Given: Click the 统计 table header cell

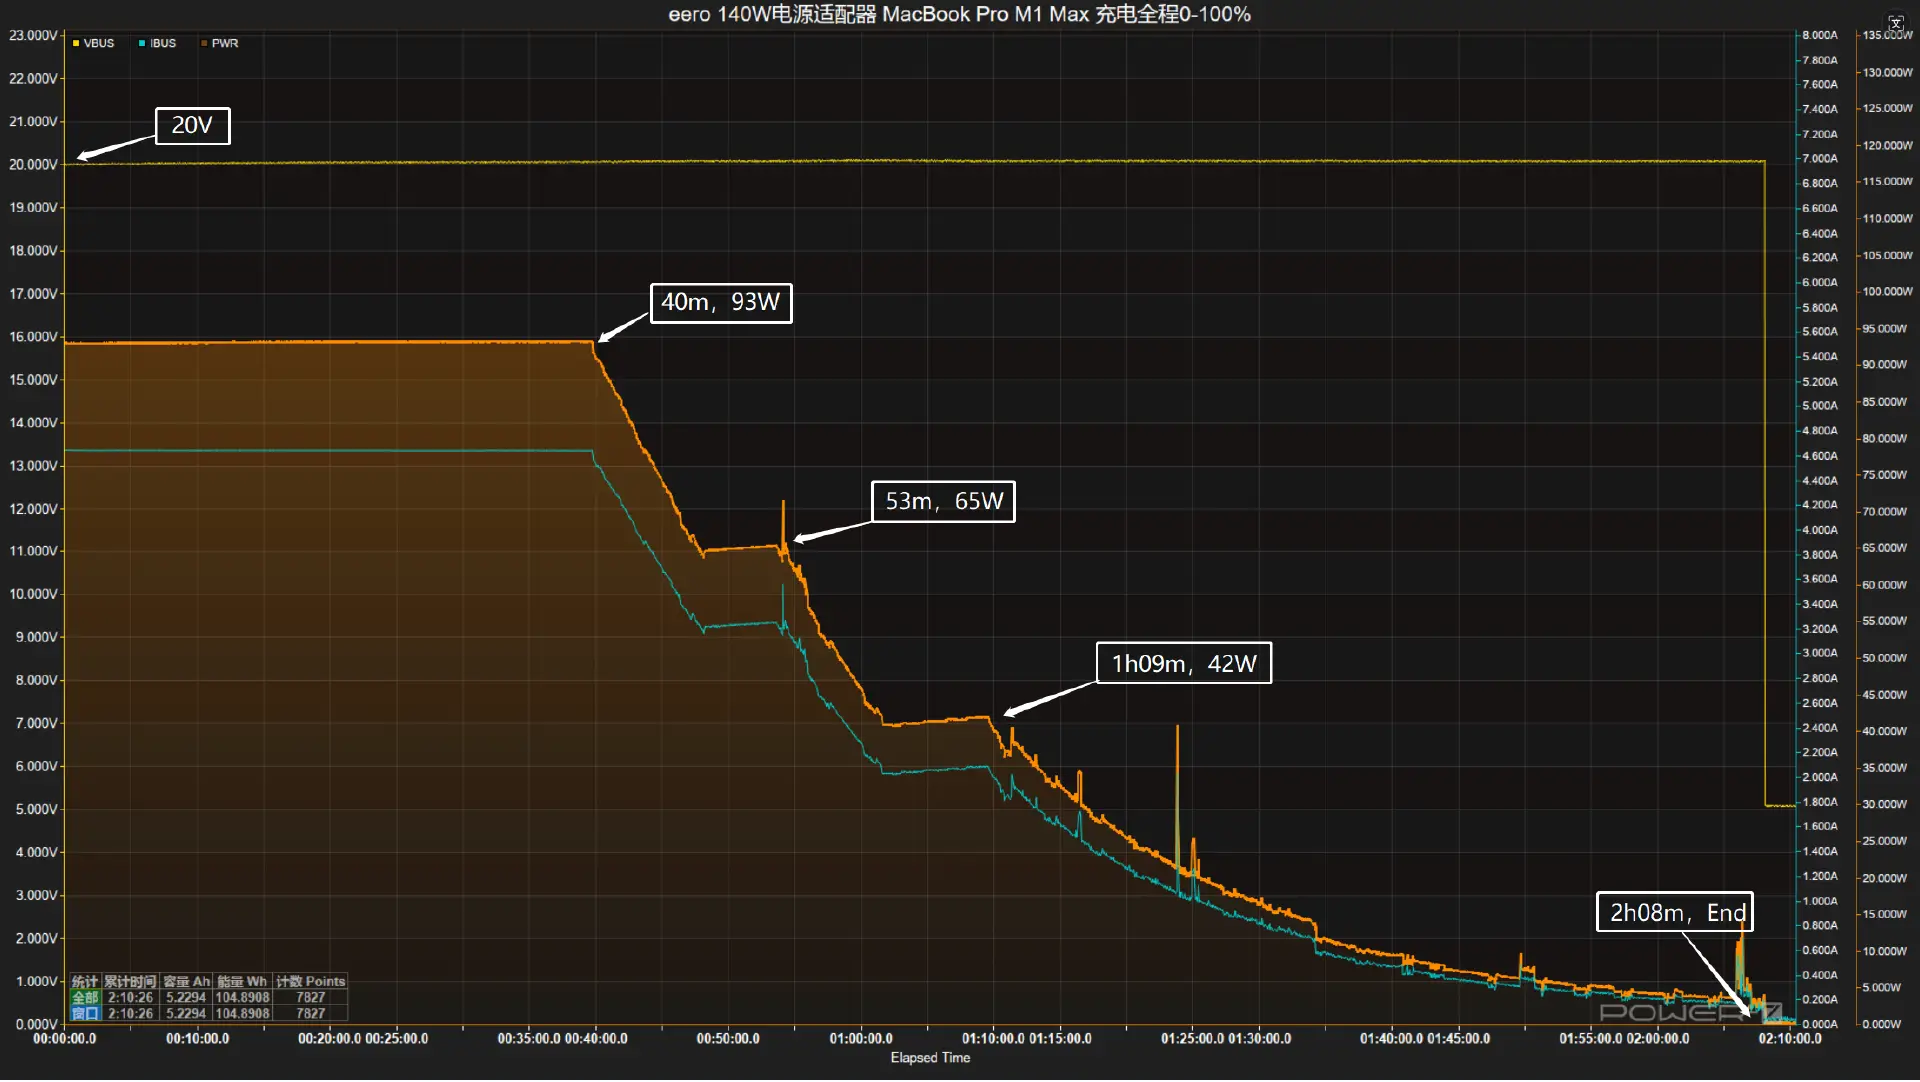Looking at the screenshot, I should 85,982.
